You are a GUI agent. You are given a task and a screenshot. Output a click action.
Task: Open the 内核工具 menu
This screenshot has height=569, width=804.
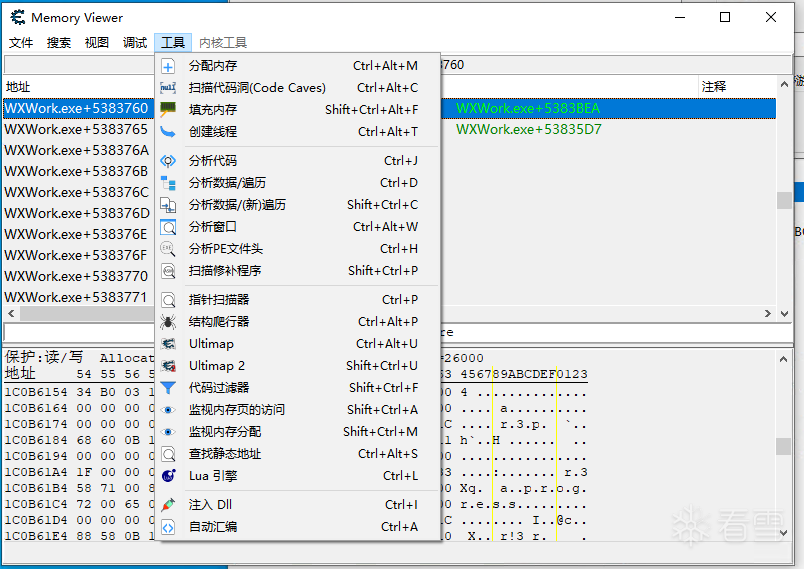[223, 43]
